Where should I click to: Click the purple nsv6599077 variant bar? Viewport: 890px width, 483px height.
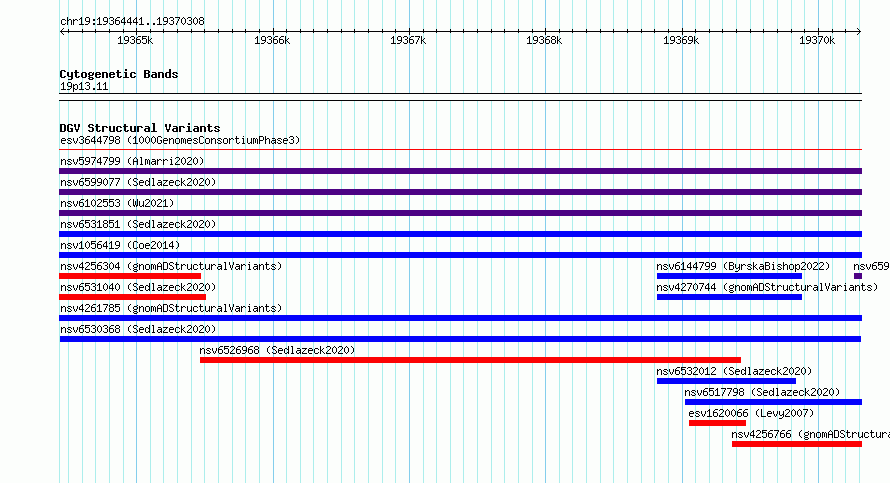460,192
